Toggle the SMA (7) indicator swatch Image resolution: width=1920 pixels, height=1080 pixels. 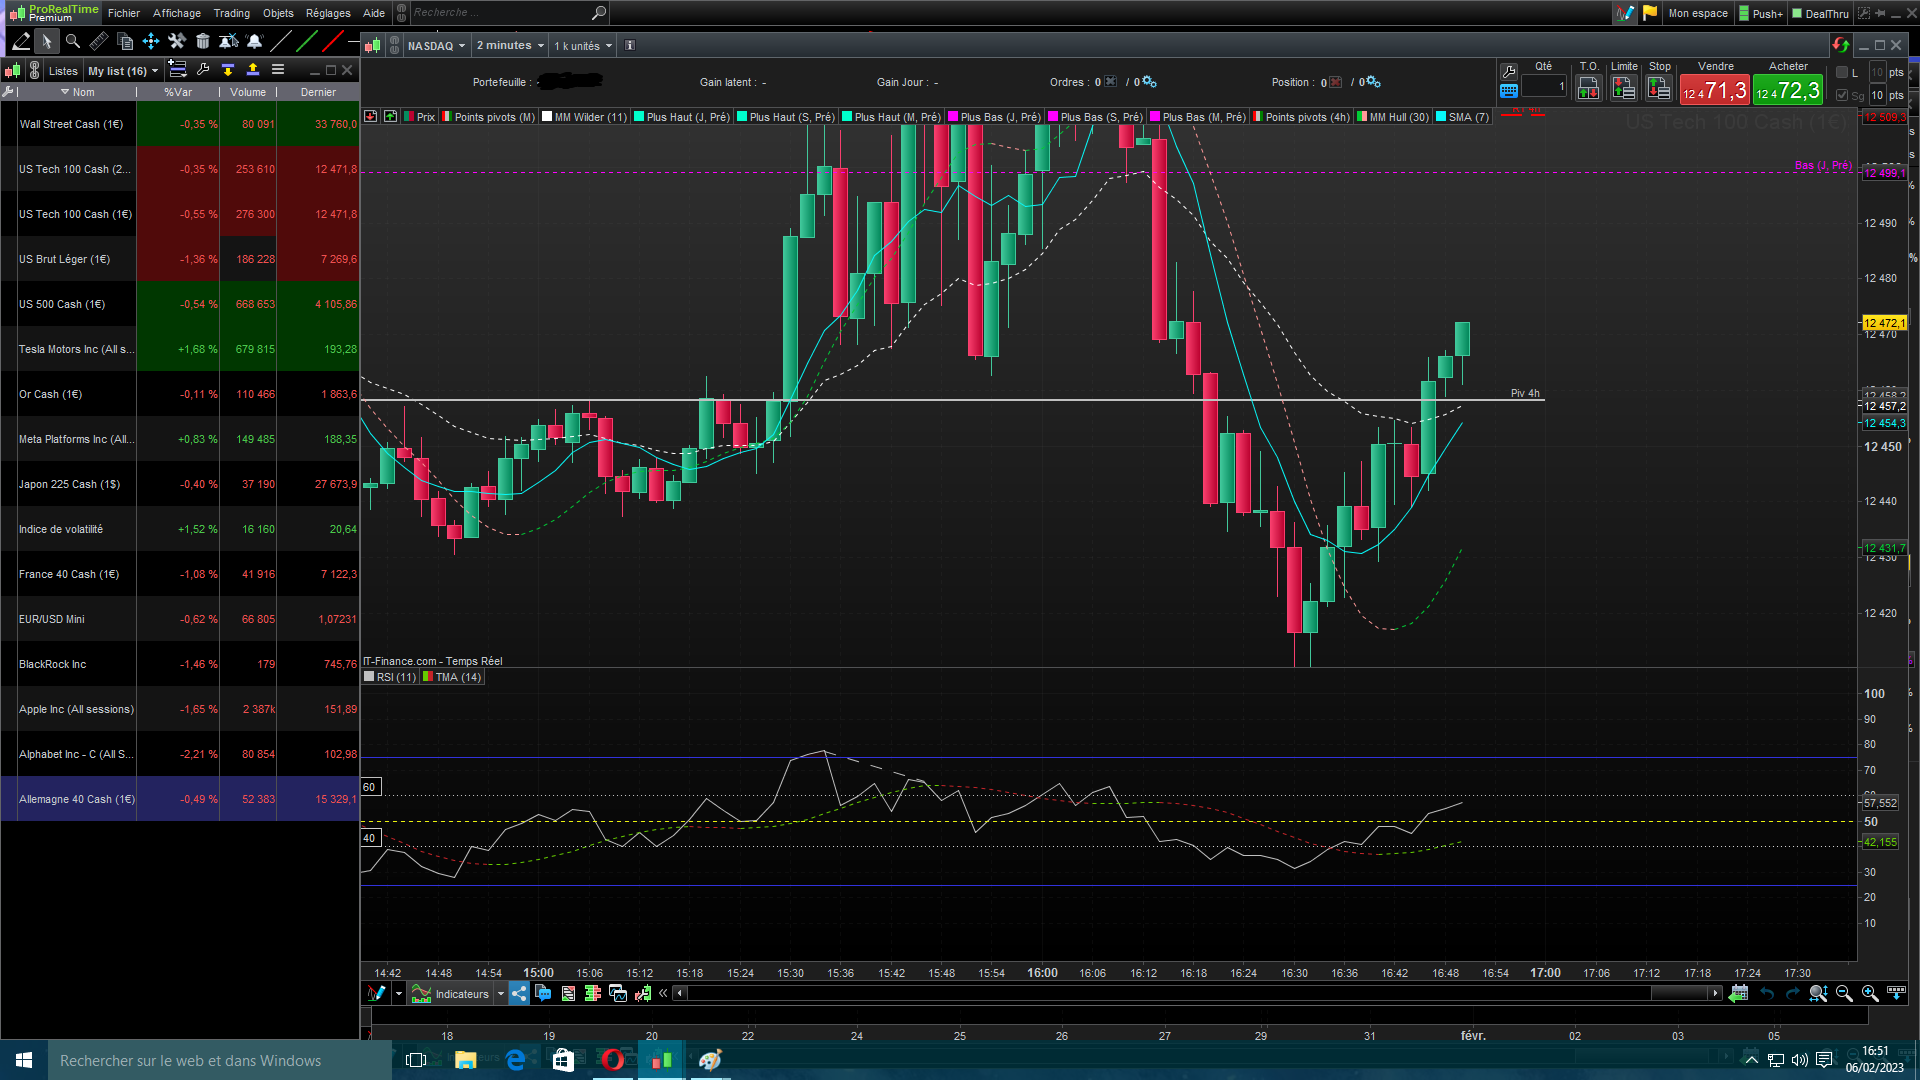click(x=1441, y=117)
